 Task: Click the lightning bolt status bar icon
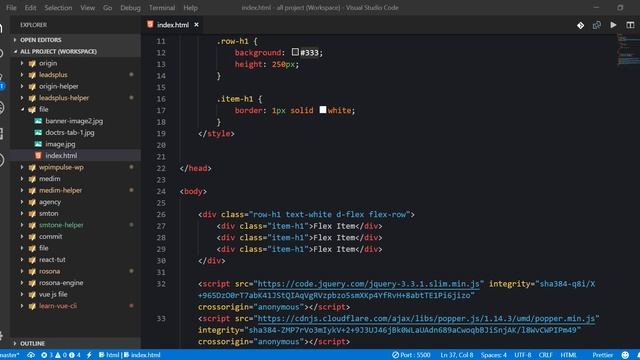tap(89, 355)
